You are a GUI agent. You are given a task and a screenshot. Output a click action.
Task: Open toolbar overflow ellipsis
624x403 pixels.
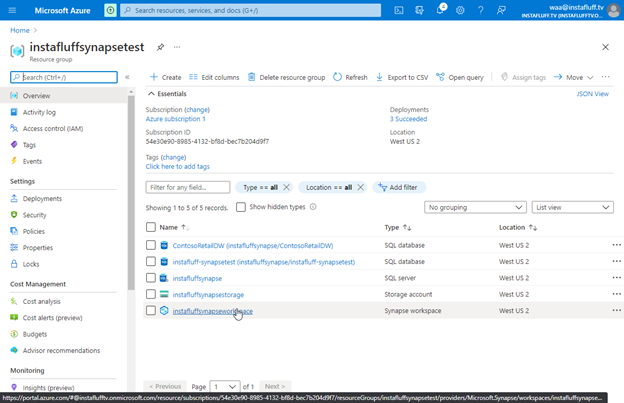(605, 77)
